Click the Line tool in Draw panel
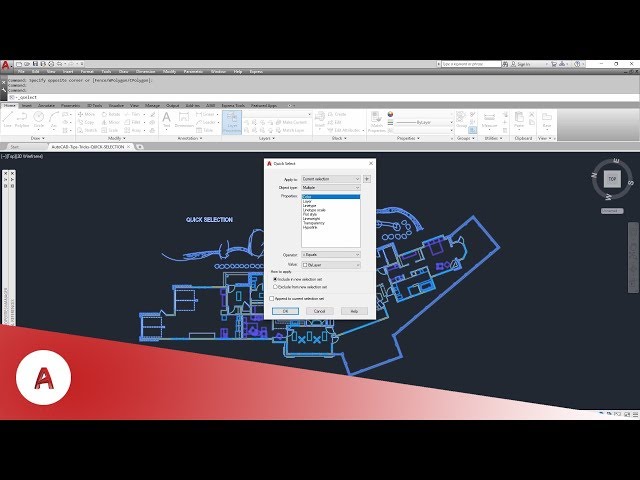This screenshot has width=640, height=480. click(8, 119)
